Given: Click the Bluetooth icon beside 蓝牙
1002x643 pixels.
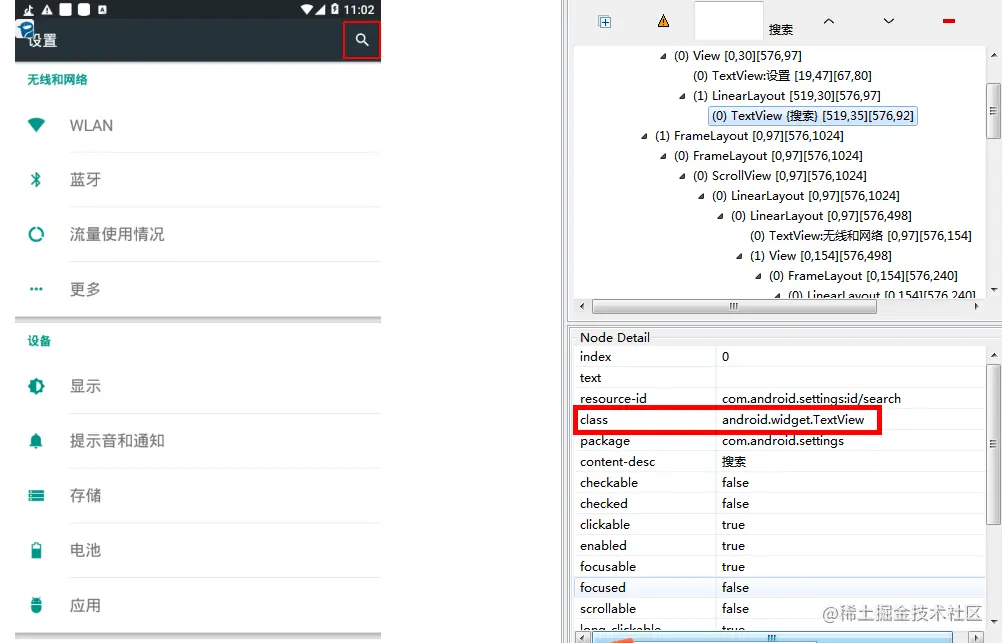Looking at the screenshot, I should 36,180.
